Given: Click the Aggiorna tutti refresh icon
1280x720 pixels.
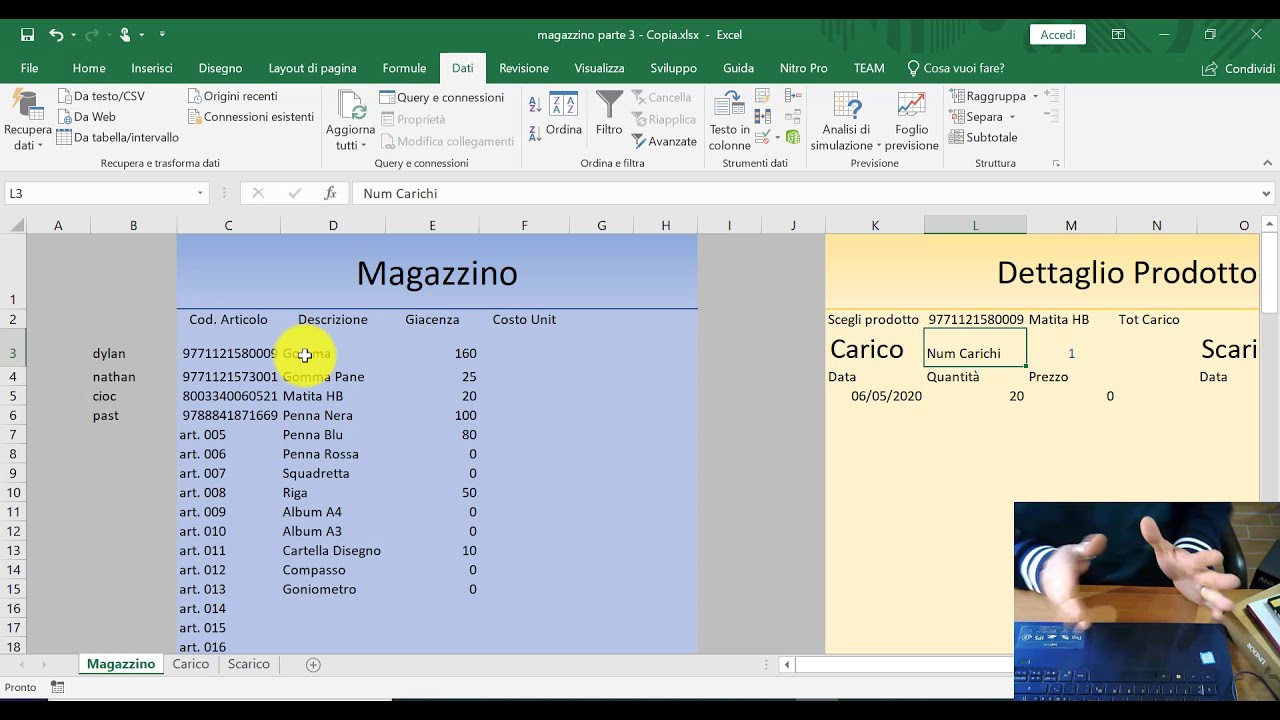Looking at the screenshot, I should coord(351,106).
